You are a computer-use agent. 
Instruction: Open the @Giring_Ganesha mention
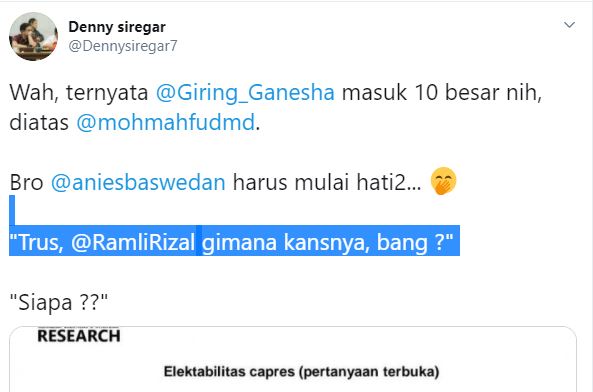click(245, 93)
